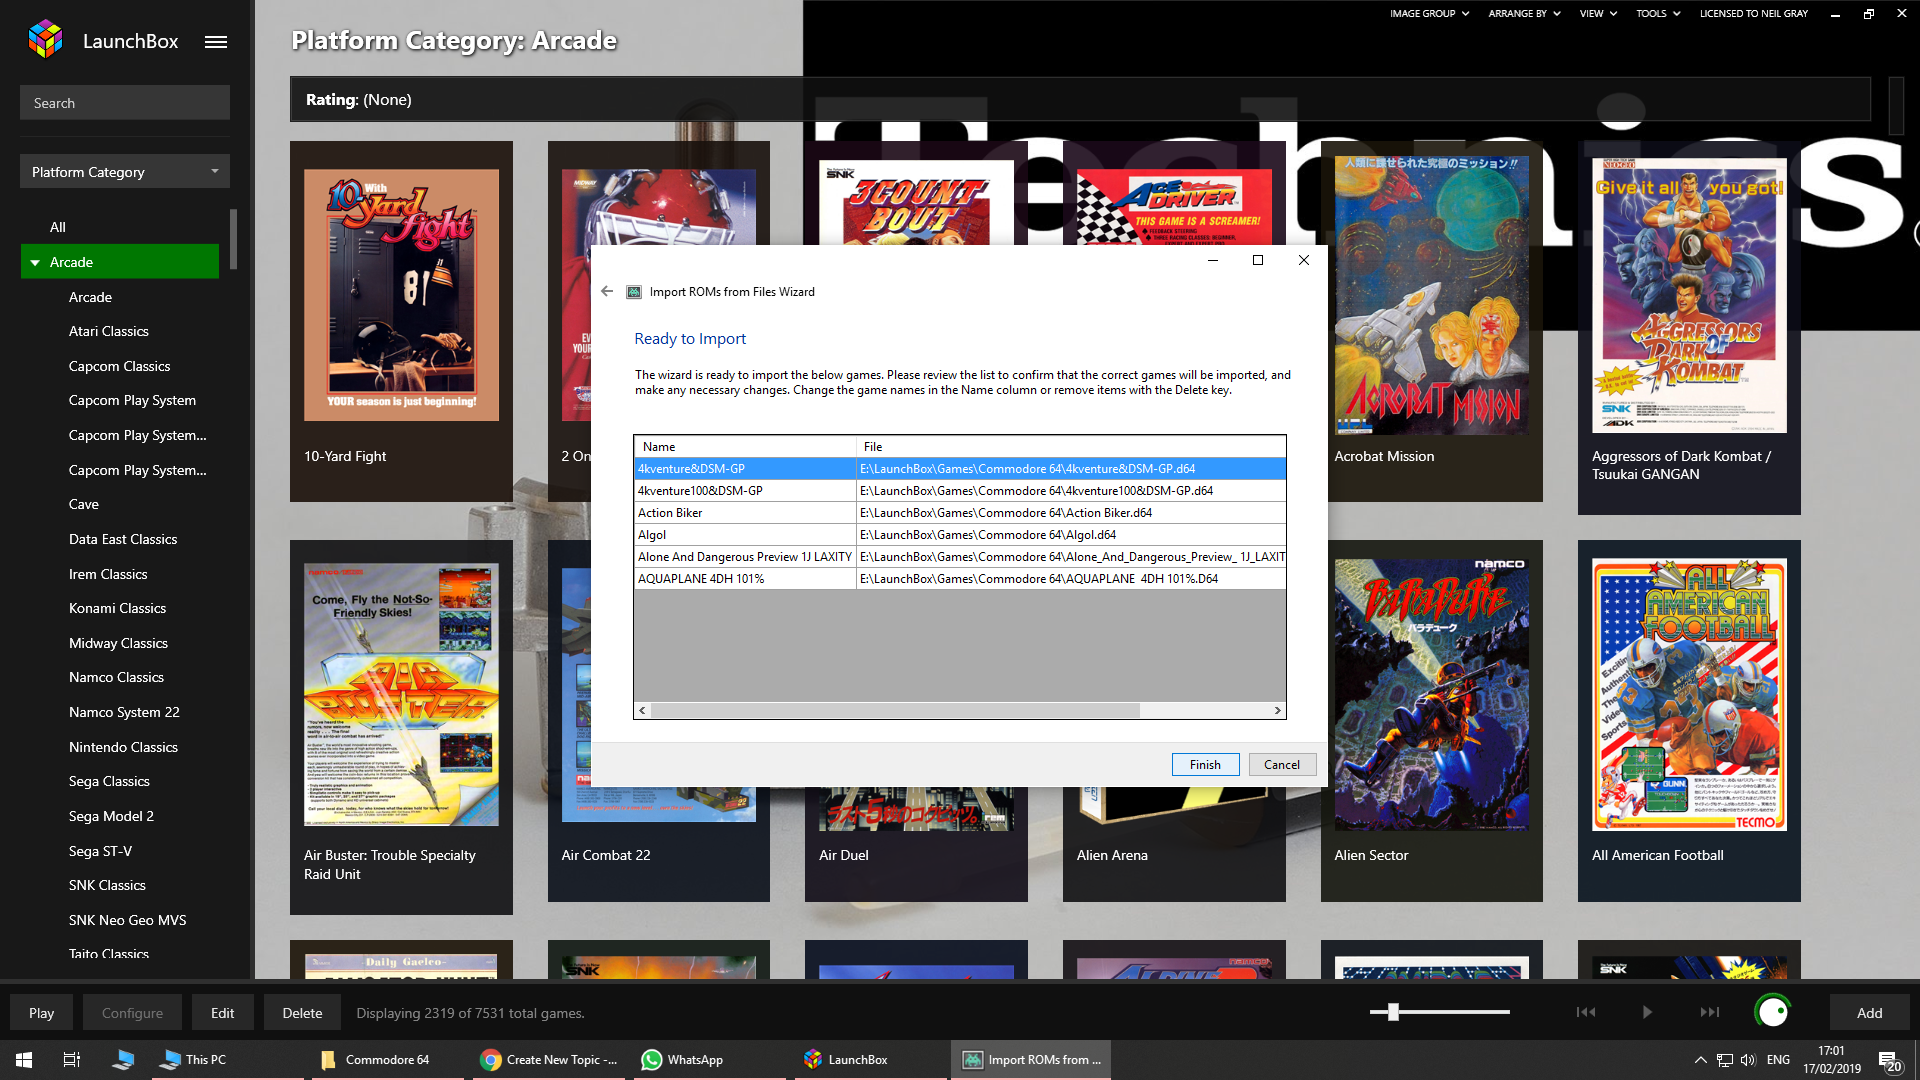Open the View dropdown menu
Viewport: 1920px width, 1080px height.
[x=1598, y=13]
